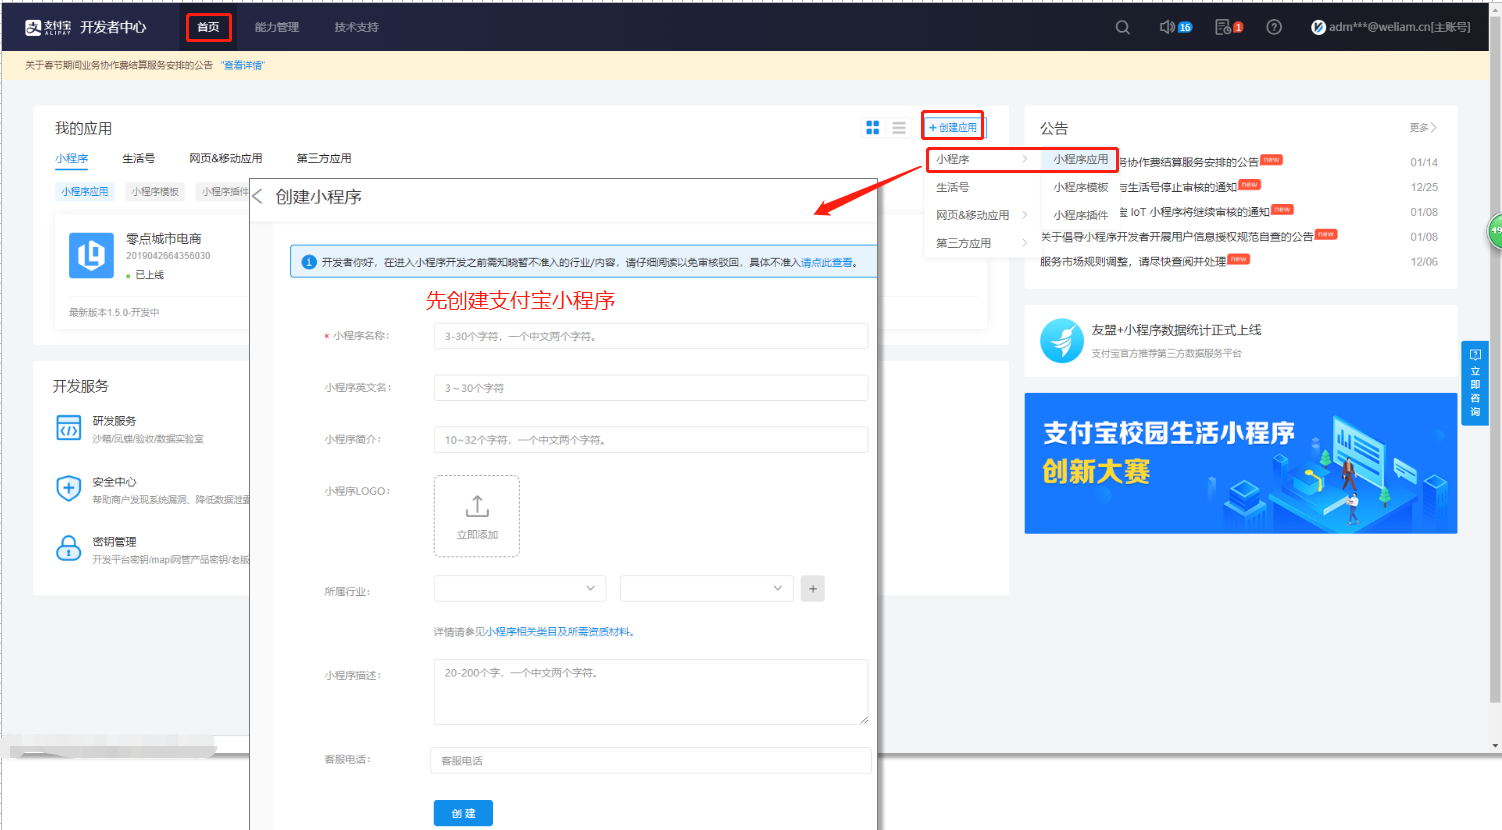Open the 支付宝校园生活小程序创新大赛 banner
The image size is (1502, 830).
point(1241,463)
